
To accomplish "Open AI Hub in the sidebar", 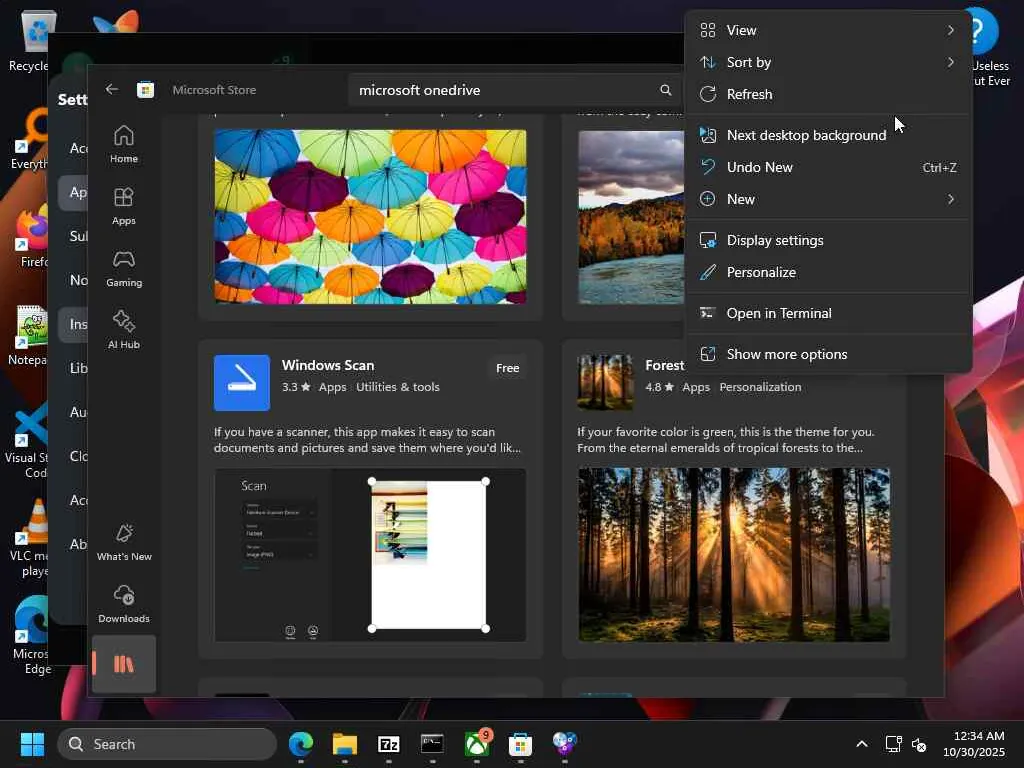I will 124,330.
